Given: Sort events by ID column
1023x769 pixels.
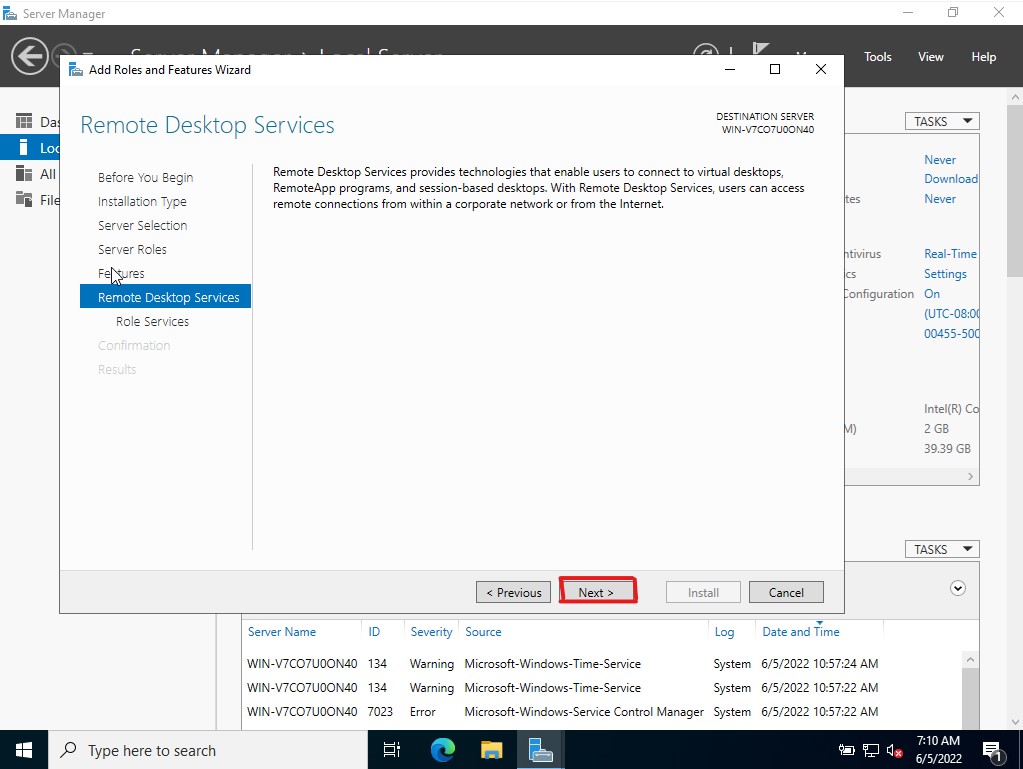Looking at the screenshot, I should point(374,631).
